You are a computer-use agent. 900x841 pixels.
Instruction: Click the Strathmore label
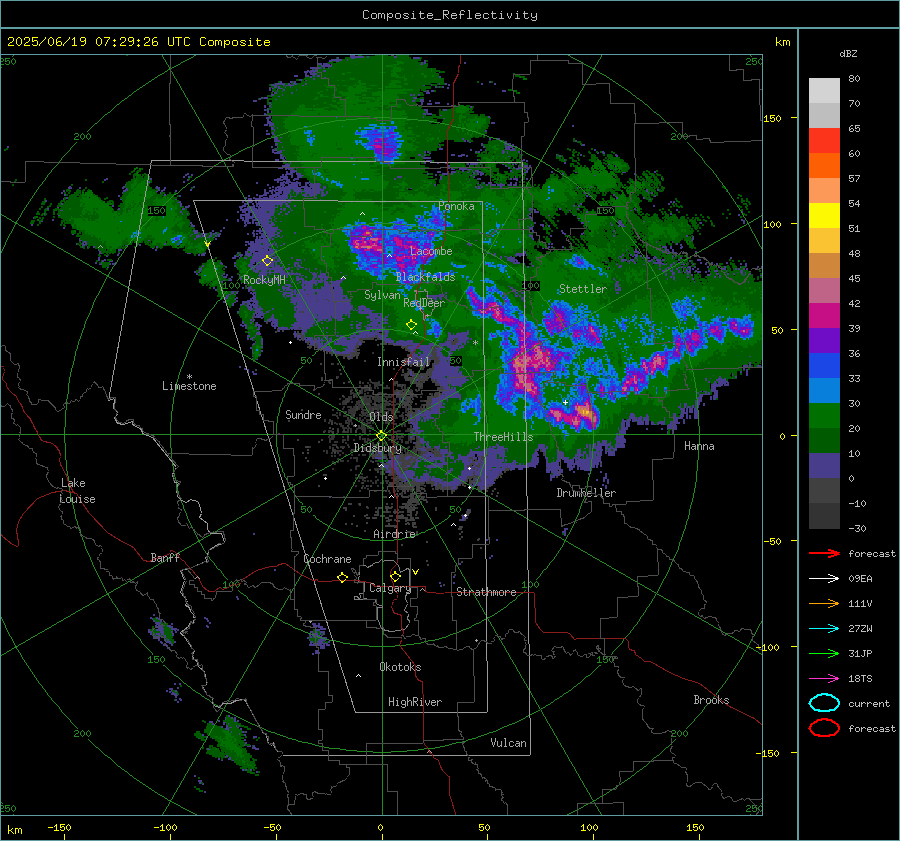(486, 592)
